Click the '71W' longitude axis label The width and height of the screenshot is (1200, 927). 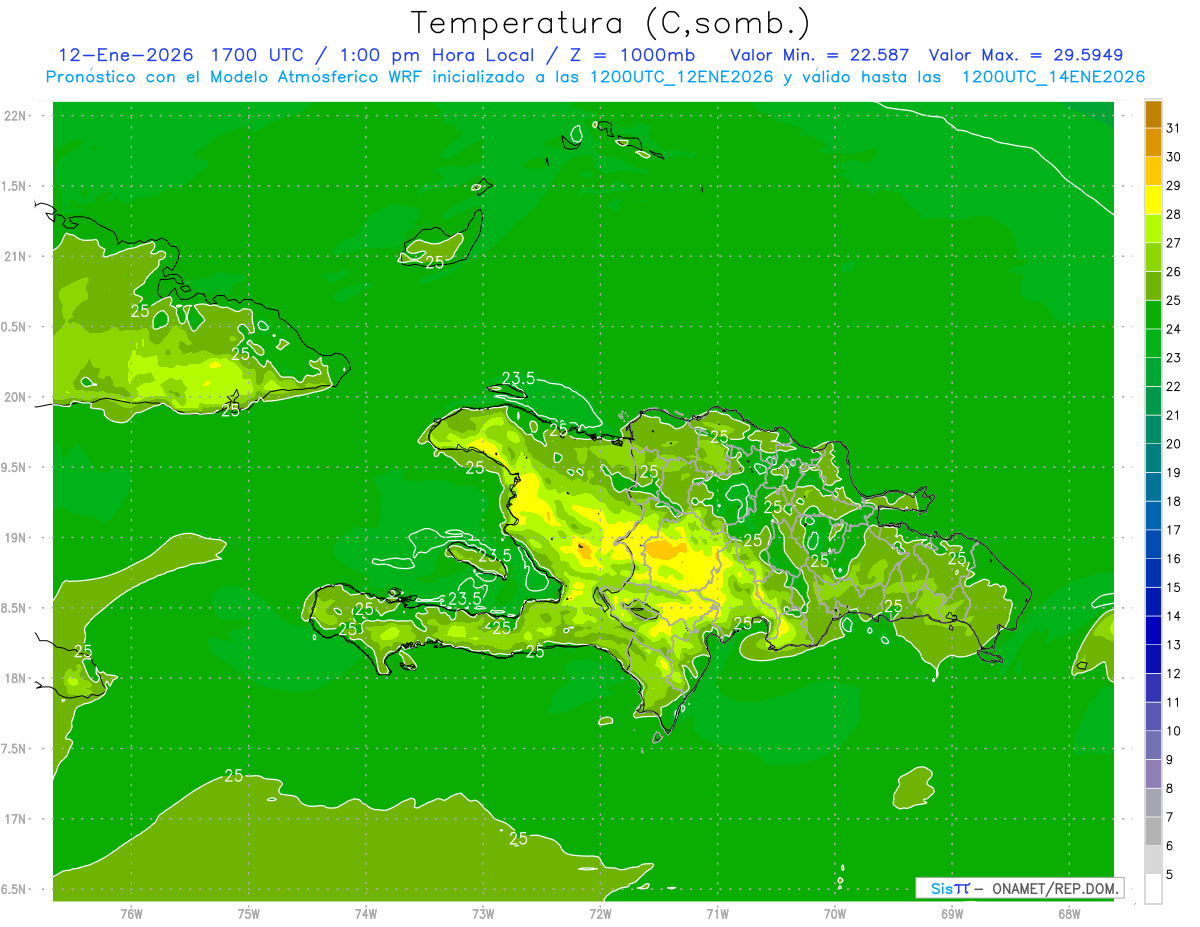point(717,913)
